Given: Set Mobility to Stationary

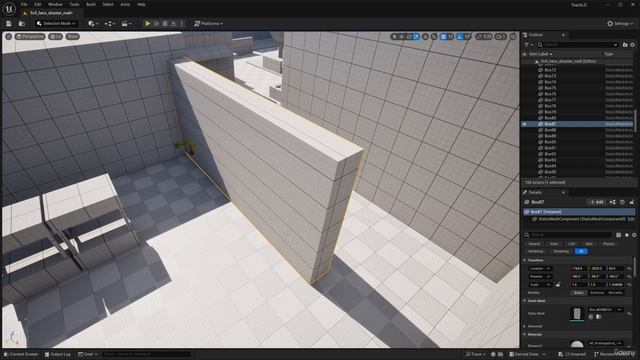Looking at the screenshot, I should (x=597, y=293).
